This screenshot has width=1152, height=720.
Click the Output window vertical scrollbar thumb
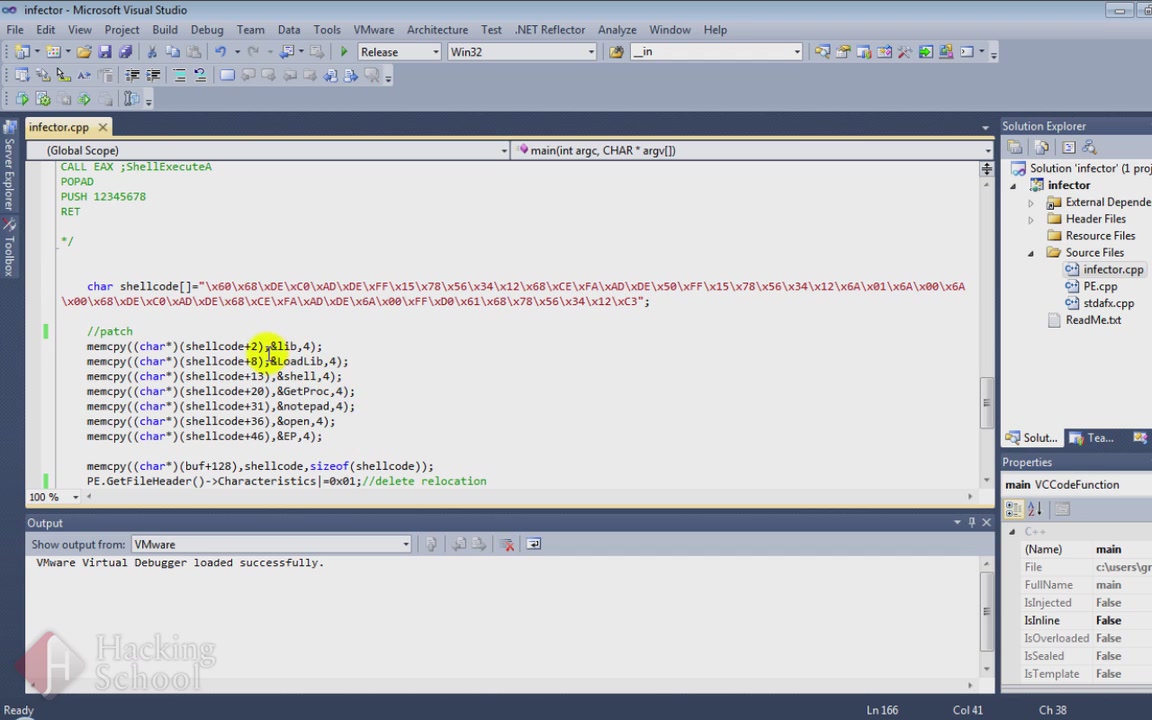pyautogui.click(x=987, y=611)
